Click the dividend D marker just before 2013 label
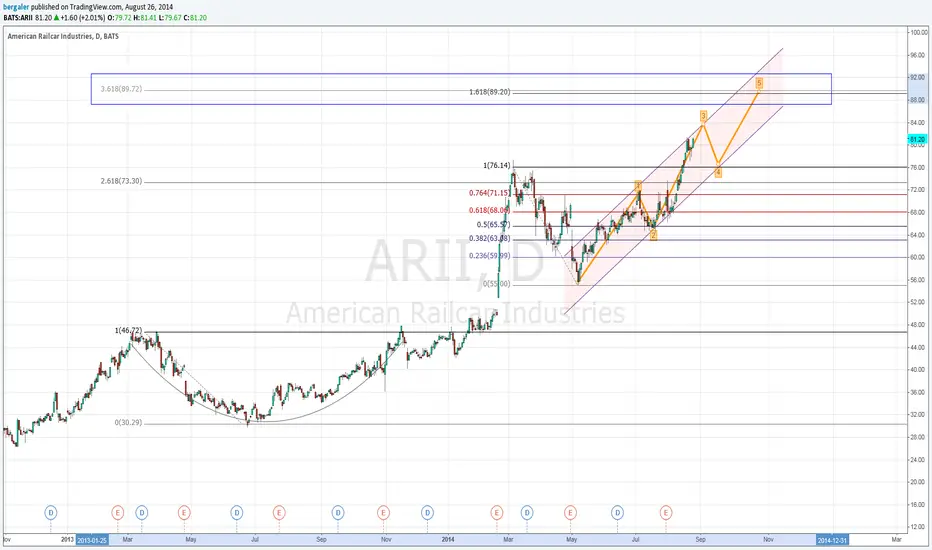 pos(51,512)
